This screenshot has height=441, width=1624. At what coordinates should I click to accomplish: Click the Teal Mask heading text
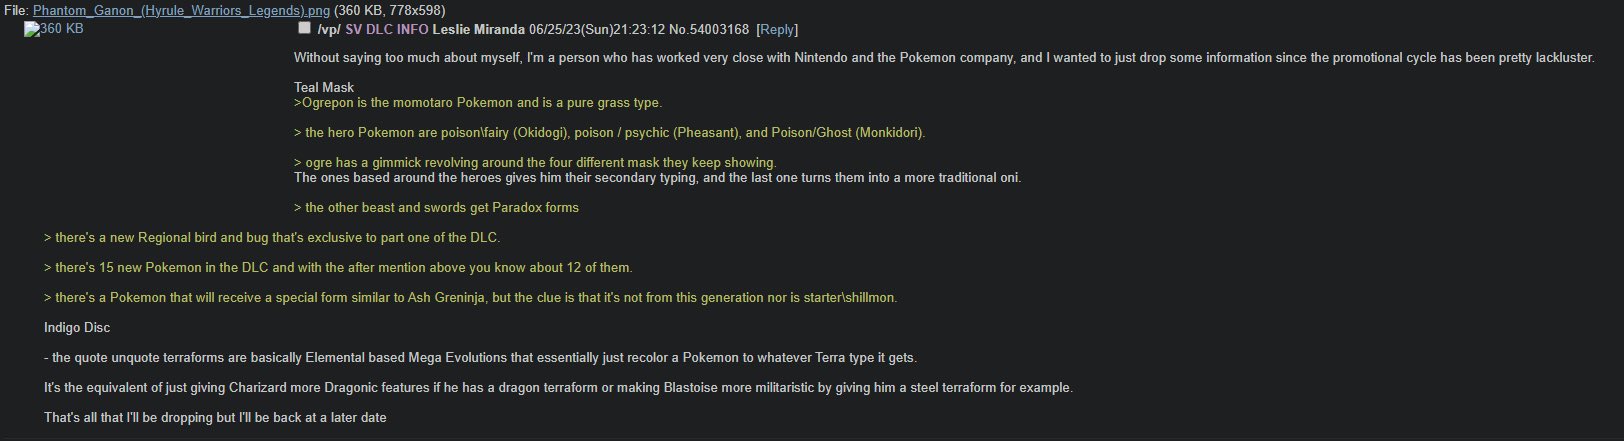pos(324,88)
